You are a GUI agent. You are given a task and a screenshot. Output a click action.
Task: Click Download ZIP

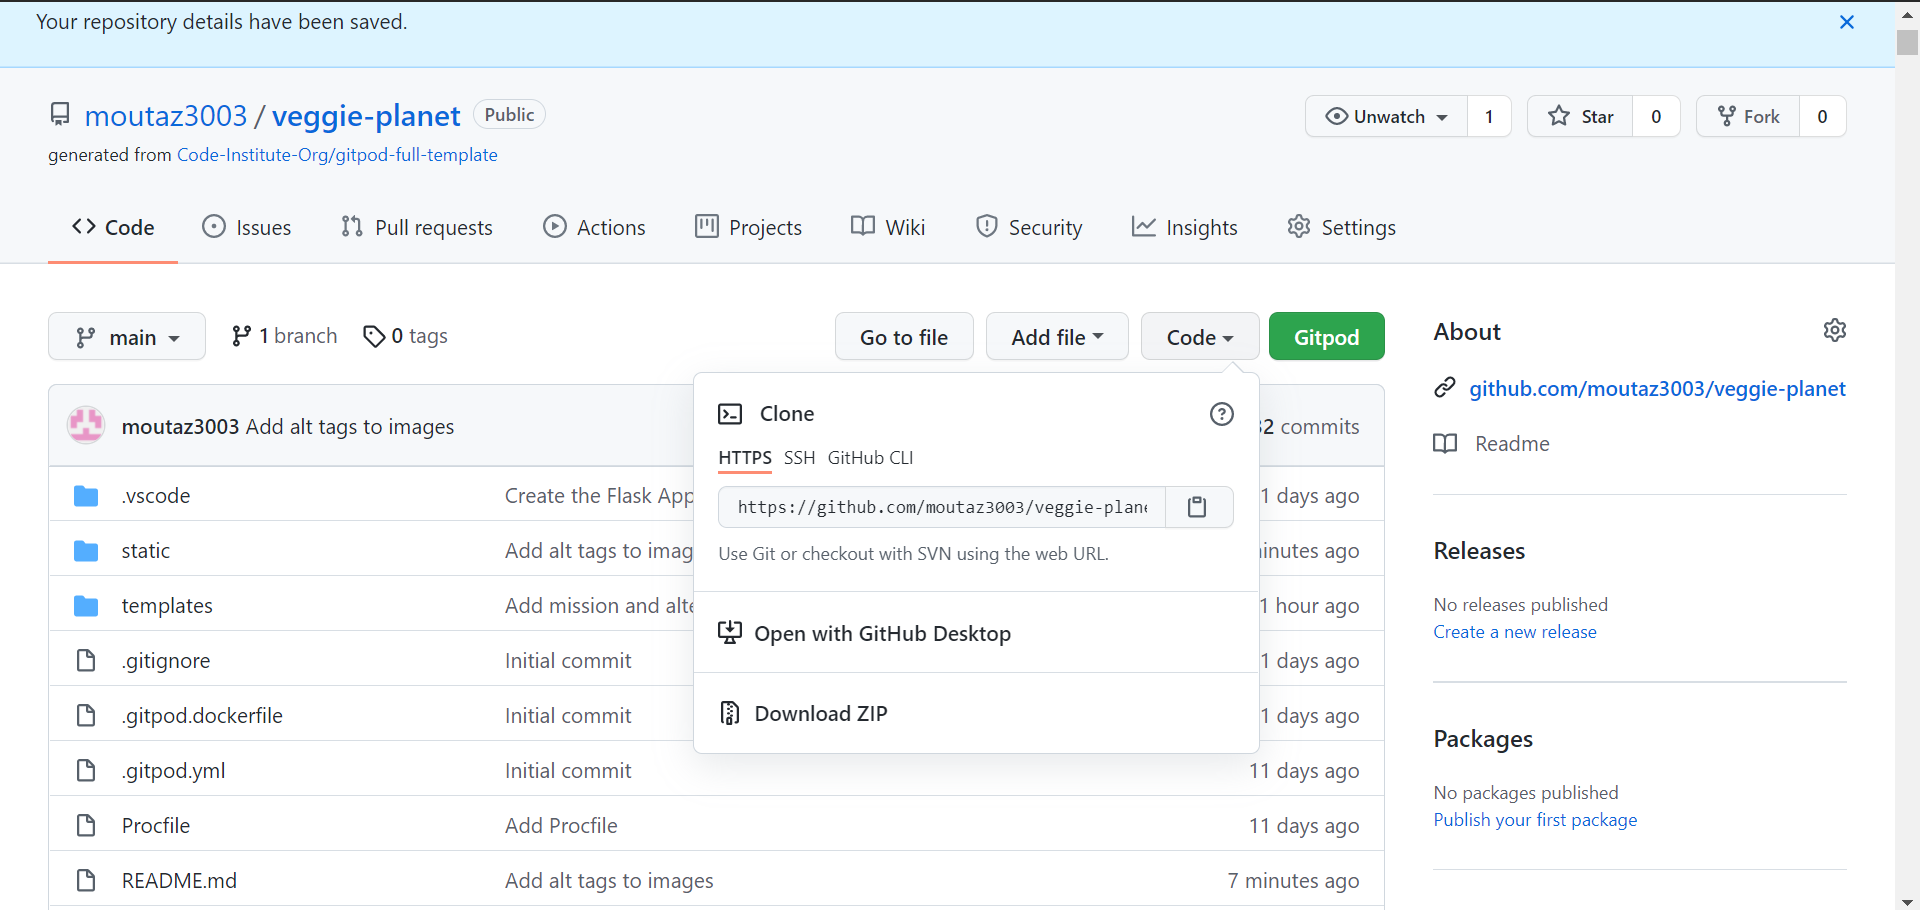point(975,713)
